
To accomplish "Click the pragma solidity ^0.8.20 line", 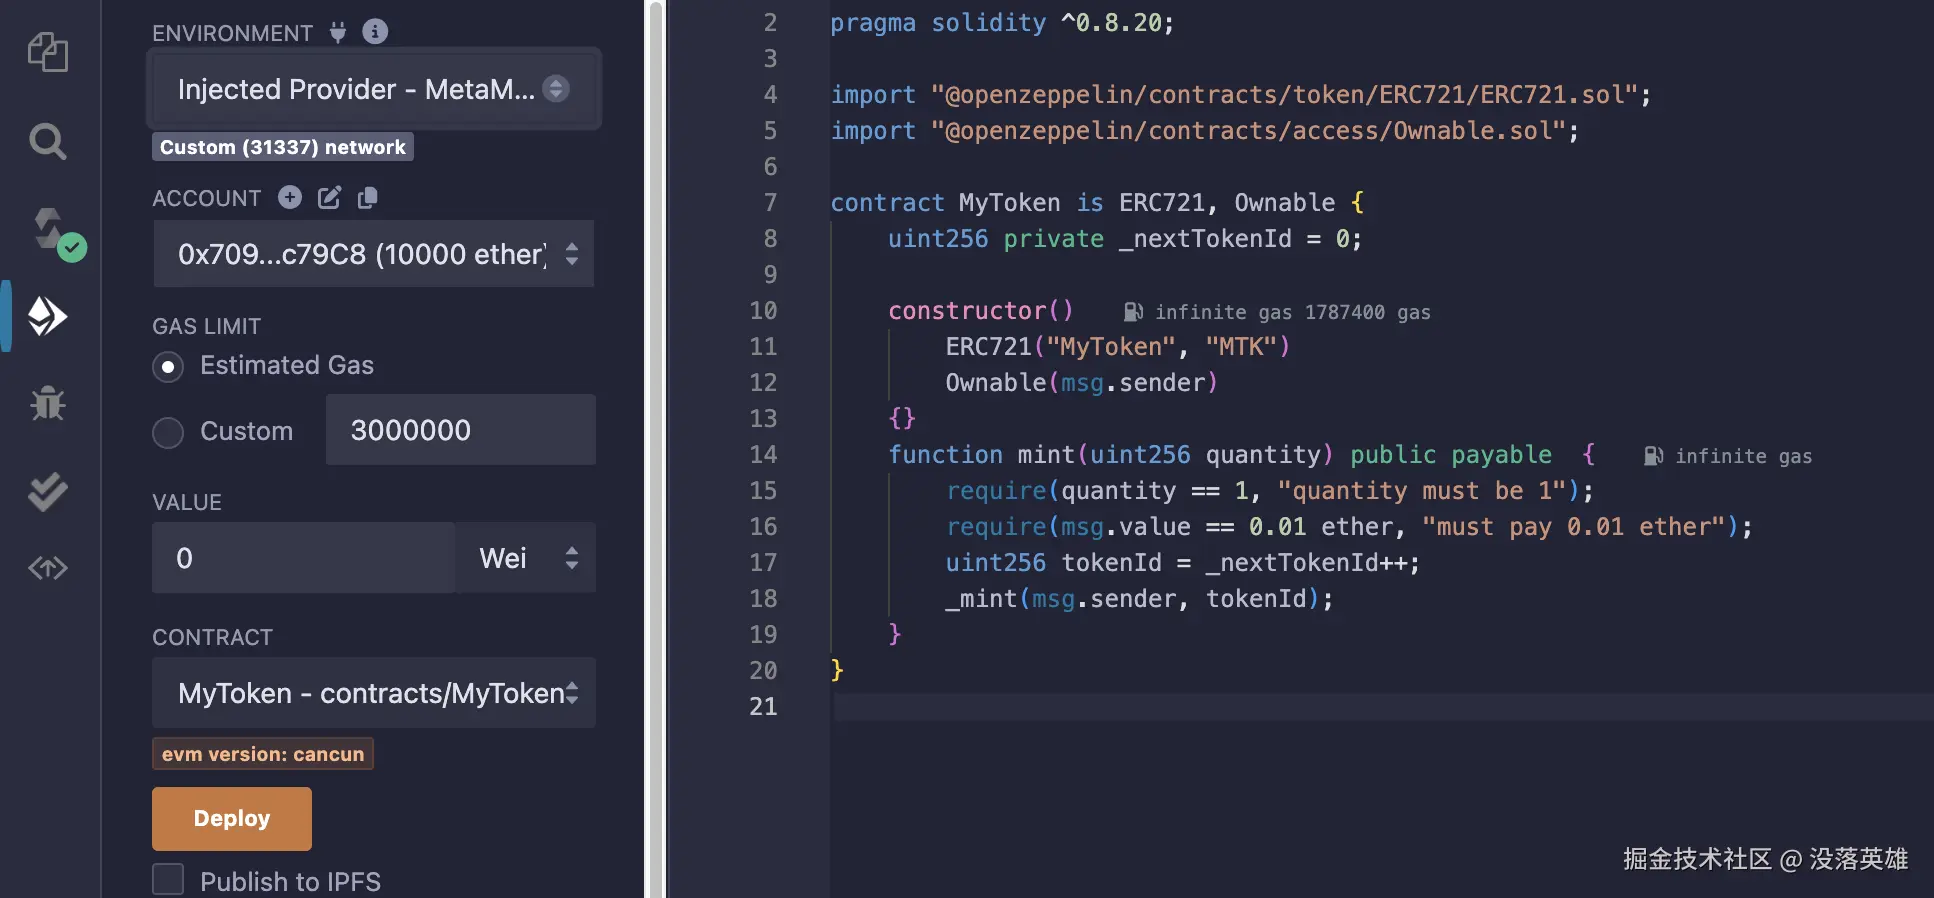I will click(1002, 23).
